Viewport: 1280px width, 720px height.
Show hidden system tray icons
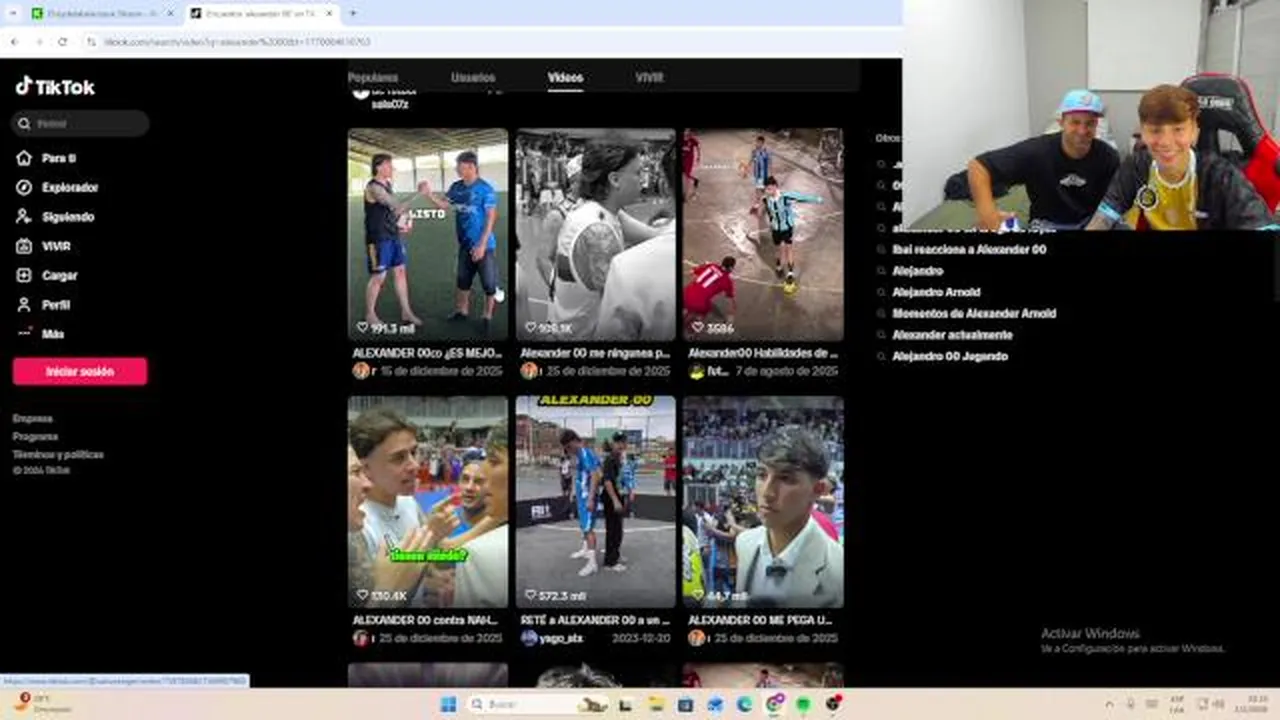tap(1108, 704)
